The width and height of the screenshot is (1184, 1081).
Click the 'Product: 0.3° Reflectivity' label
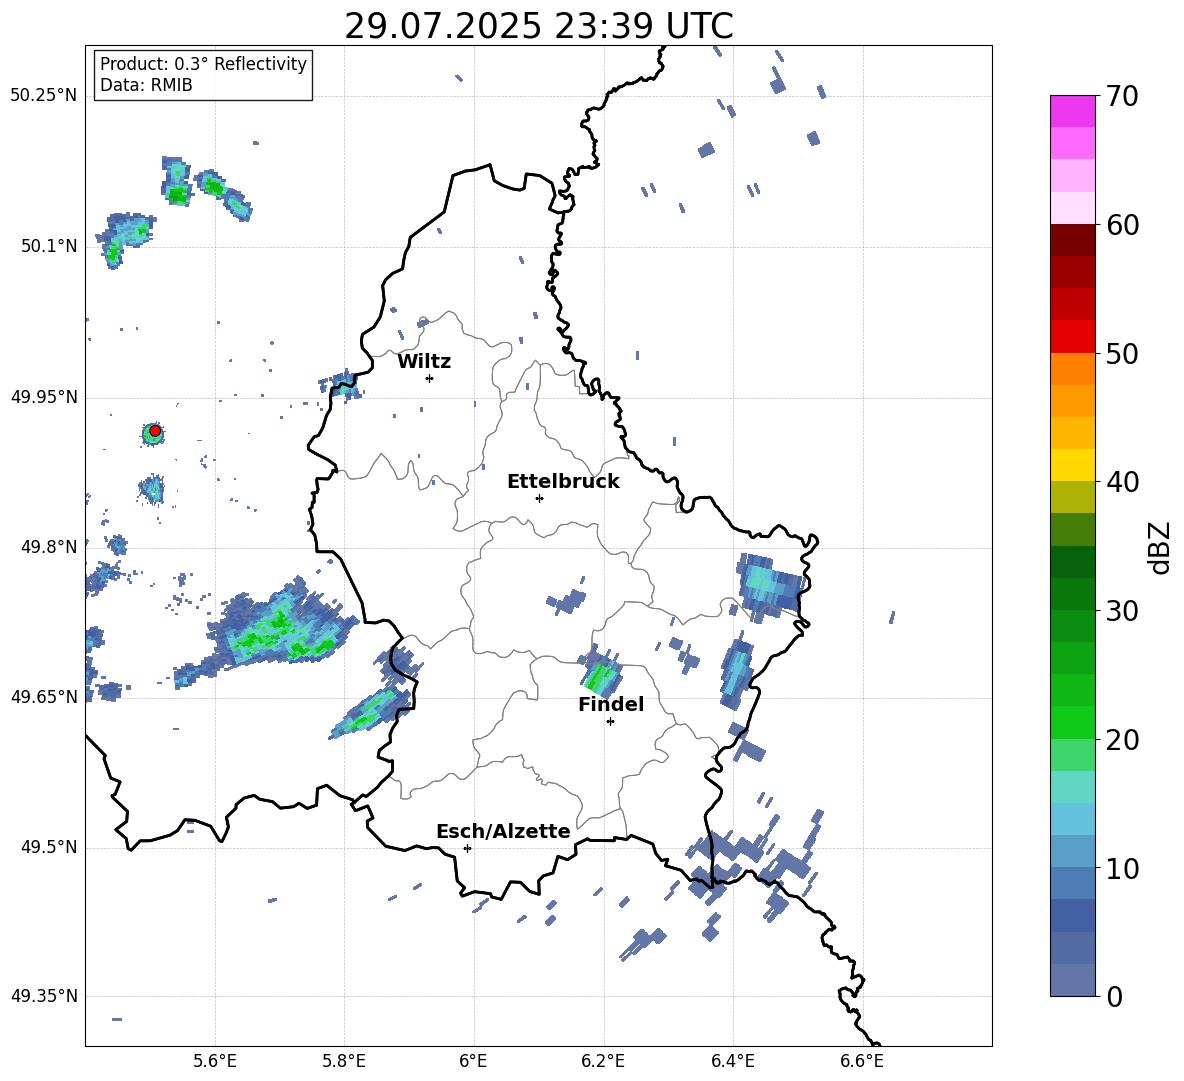tap(203, 63)
